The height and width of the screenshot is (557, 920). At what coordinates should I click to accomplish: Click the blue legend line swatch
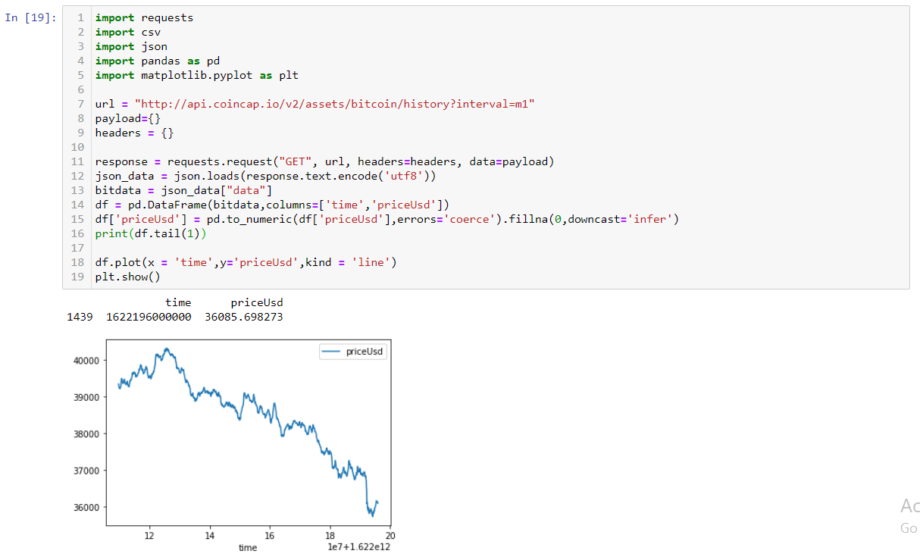332,352
